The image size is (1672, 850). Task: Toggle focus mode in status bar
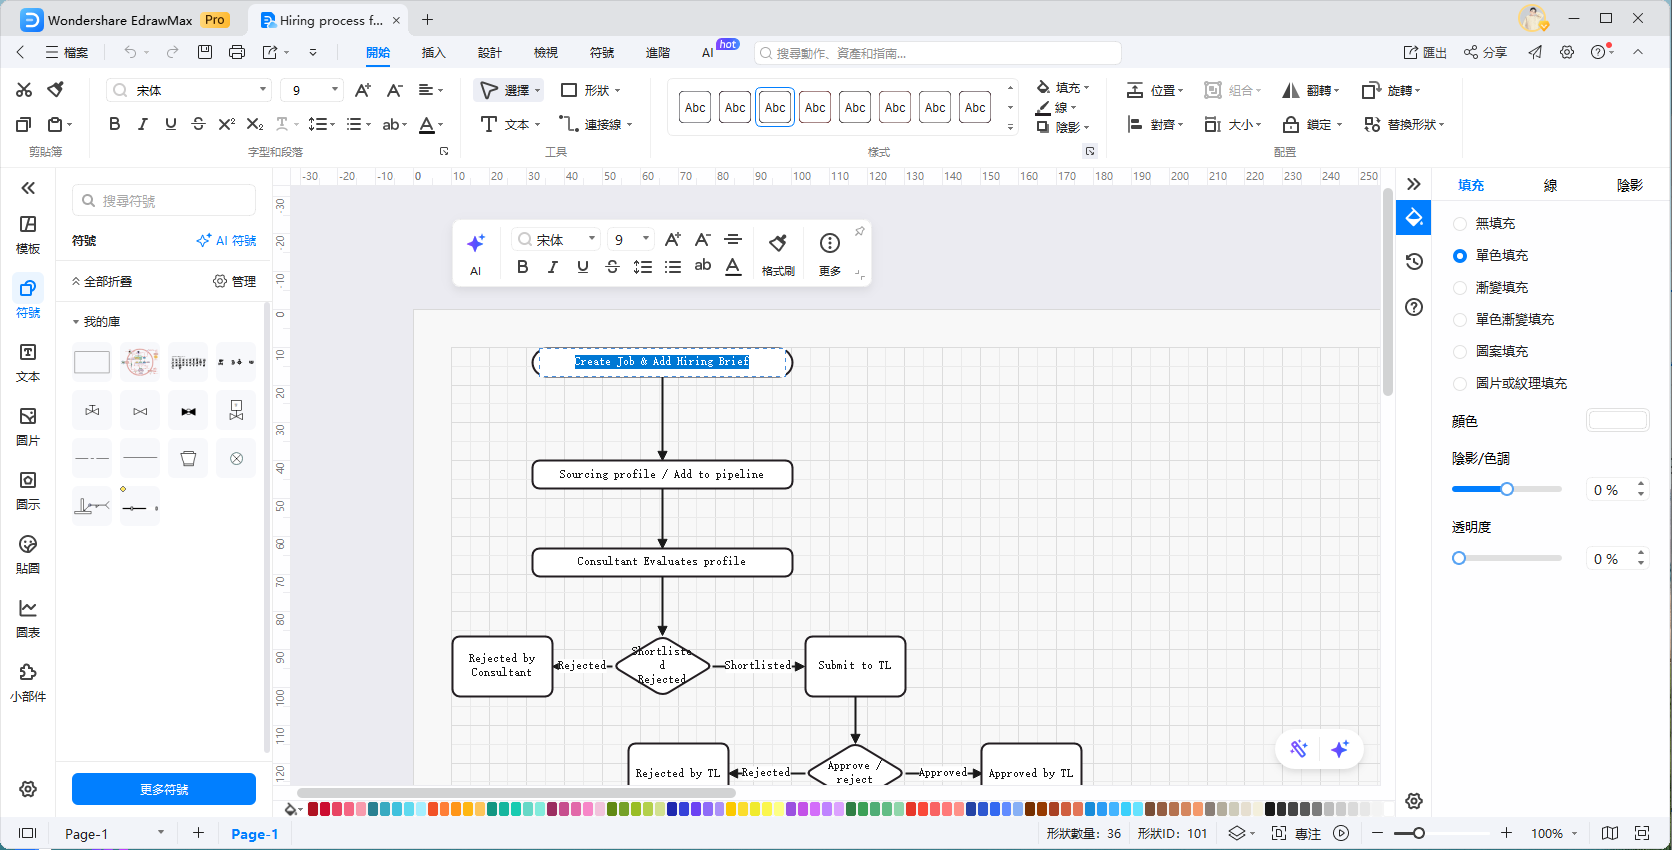coord(1297,833)
